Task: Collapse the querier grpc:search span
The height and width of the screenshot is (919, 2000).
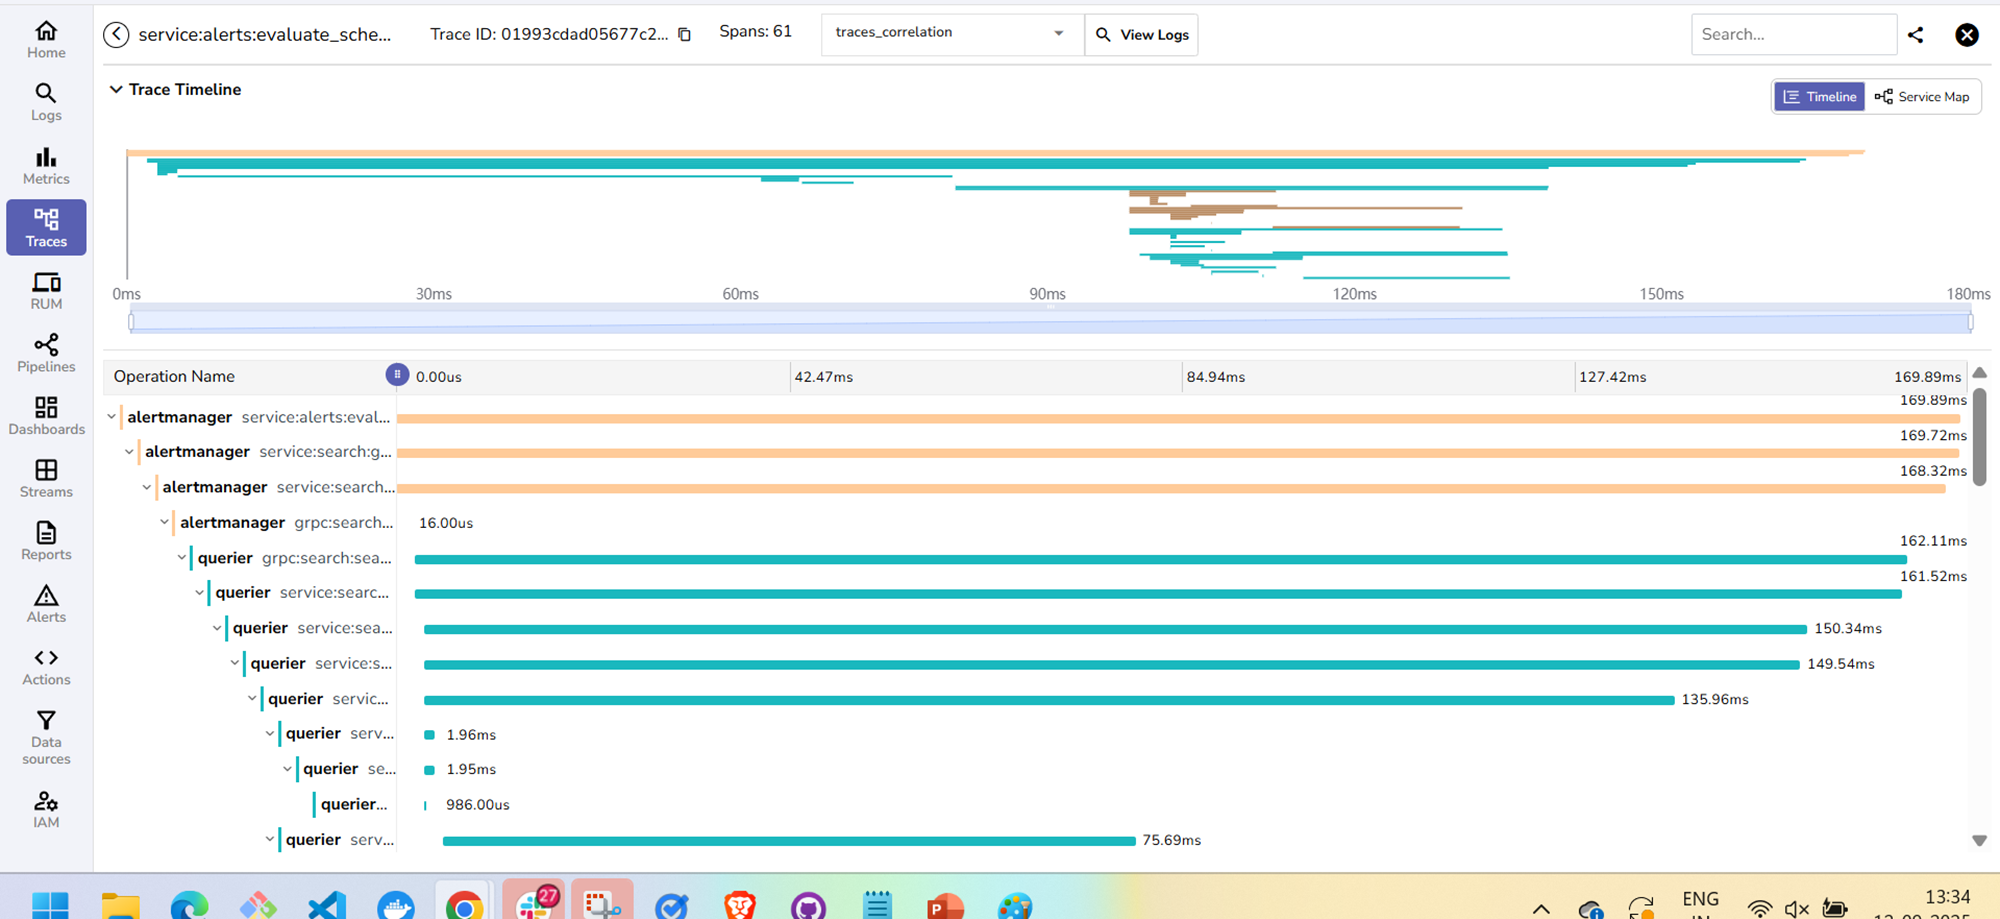Action: [x=182, y=558]
